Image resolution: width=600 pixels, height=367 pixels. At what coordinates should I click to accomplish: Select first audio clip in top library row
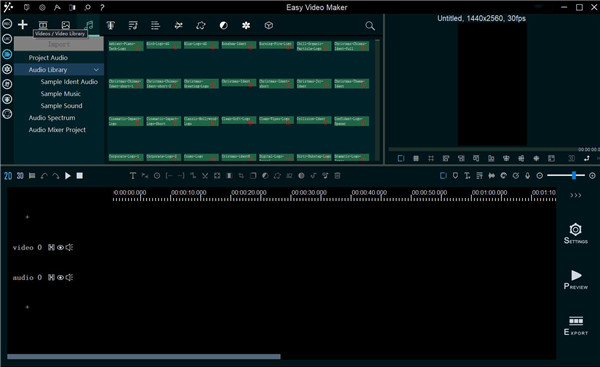(126, 46)
